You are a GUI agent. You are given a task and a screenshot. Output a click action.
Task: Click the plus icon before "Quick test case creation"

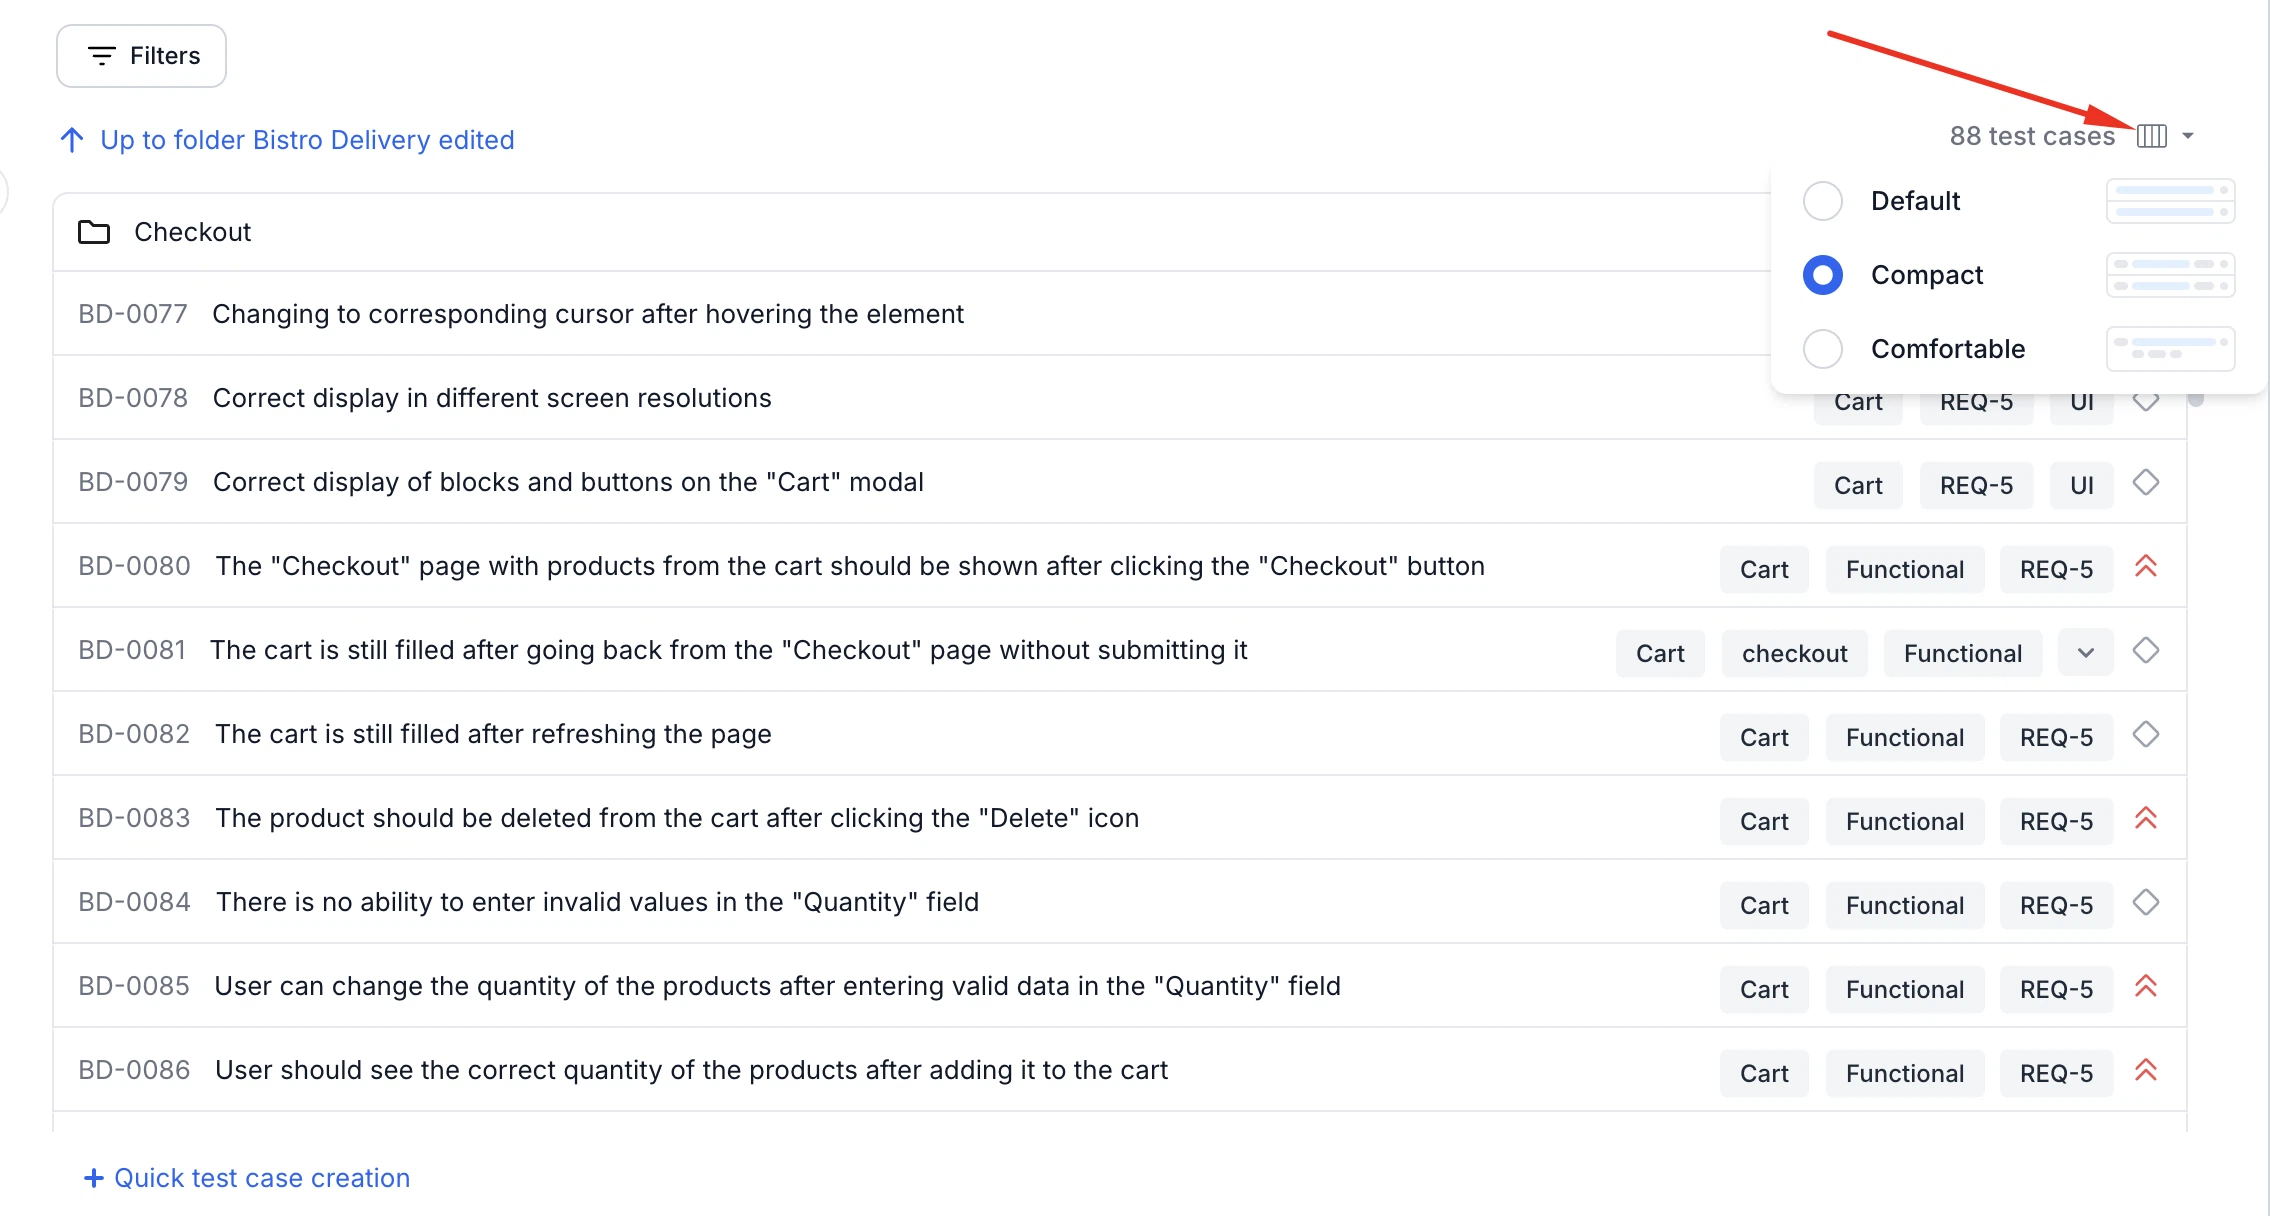(x=94, y=1177)
